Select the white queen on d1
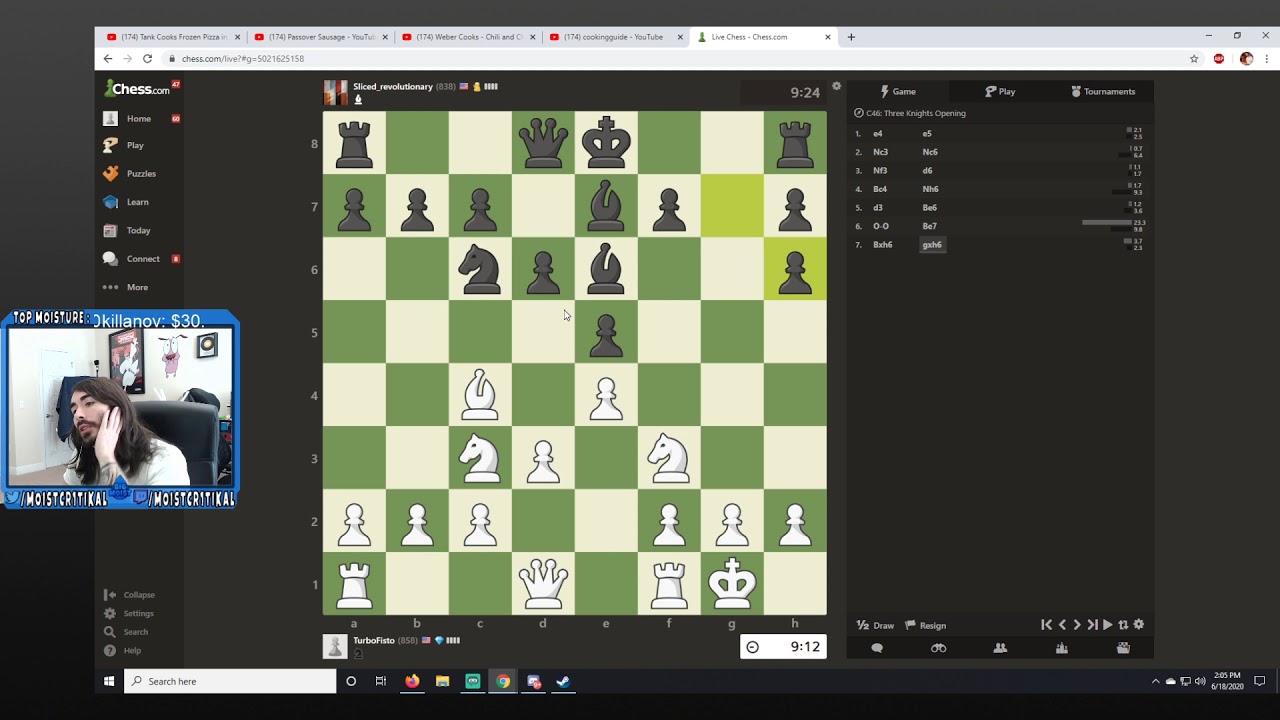The width and height of the screenshot is (1280, 720). coord(543,584)
